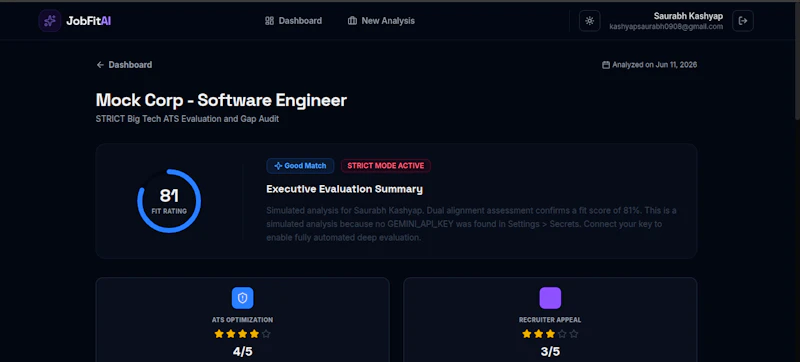Toggle light/dark theme with sun button
800x362 pixels.
coord(590,21)
